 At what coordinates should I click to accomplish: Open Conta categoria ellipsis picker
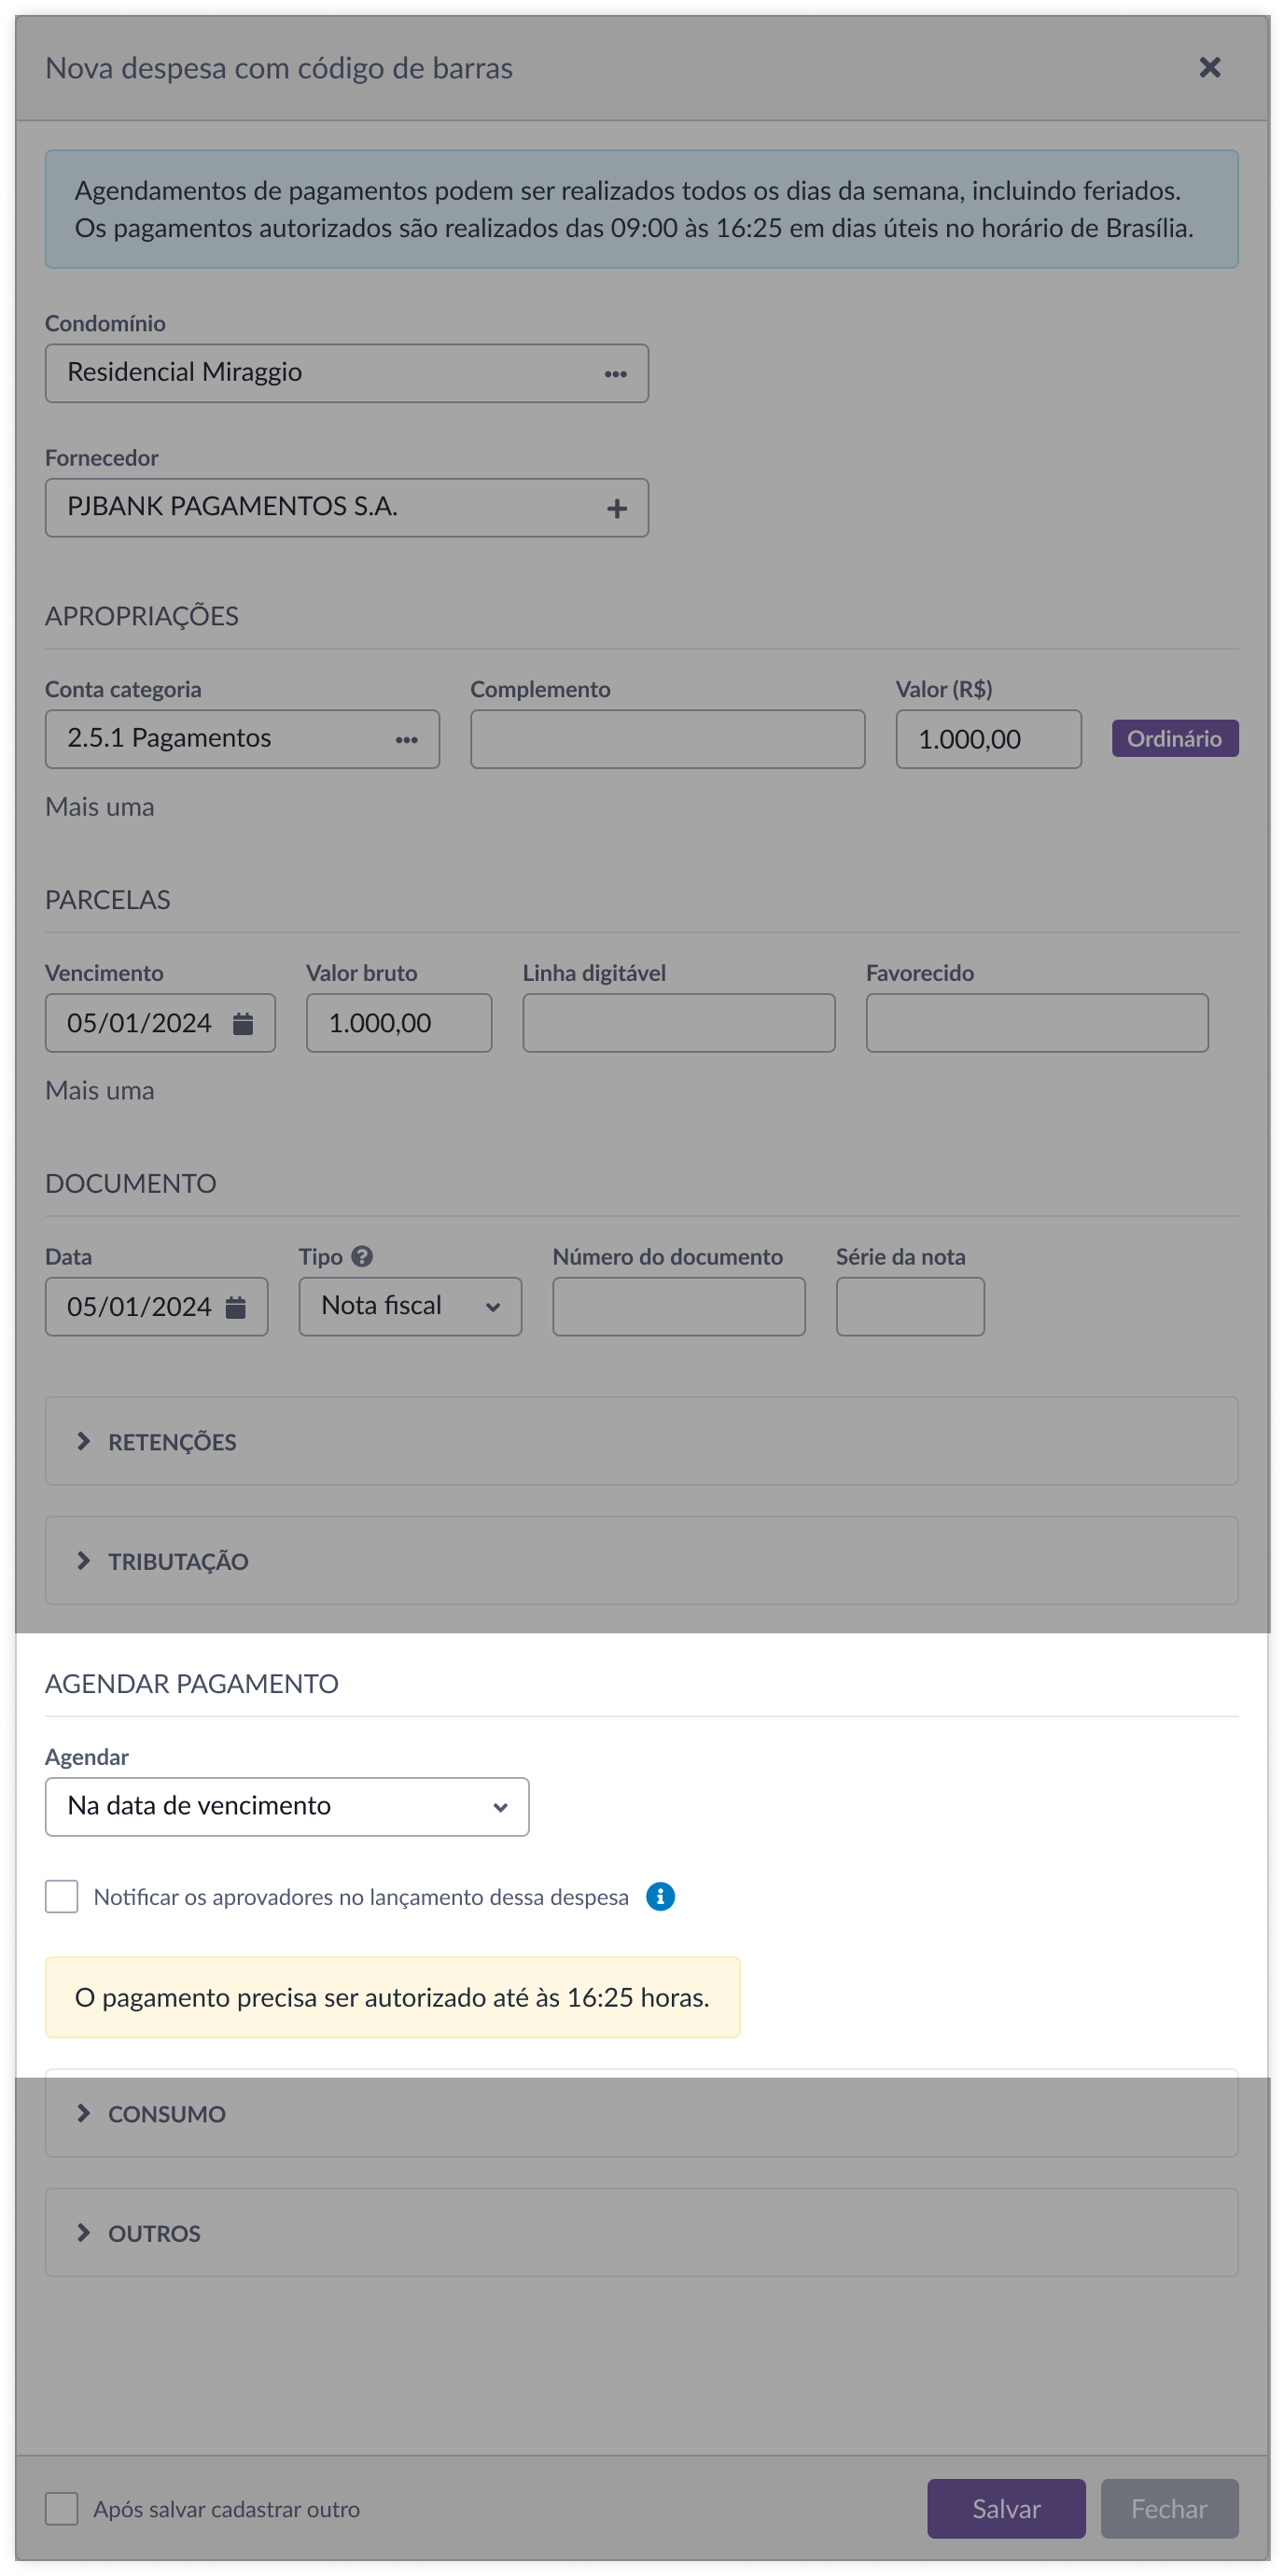pos(406,740)
